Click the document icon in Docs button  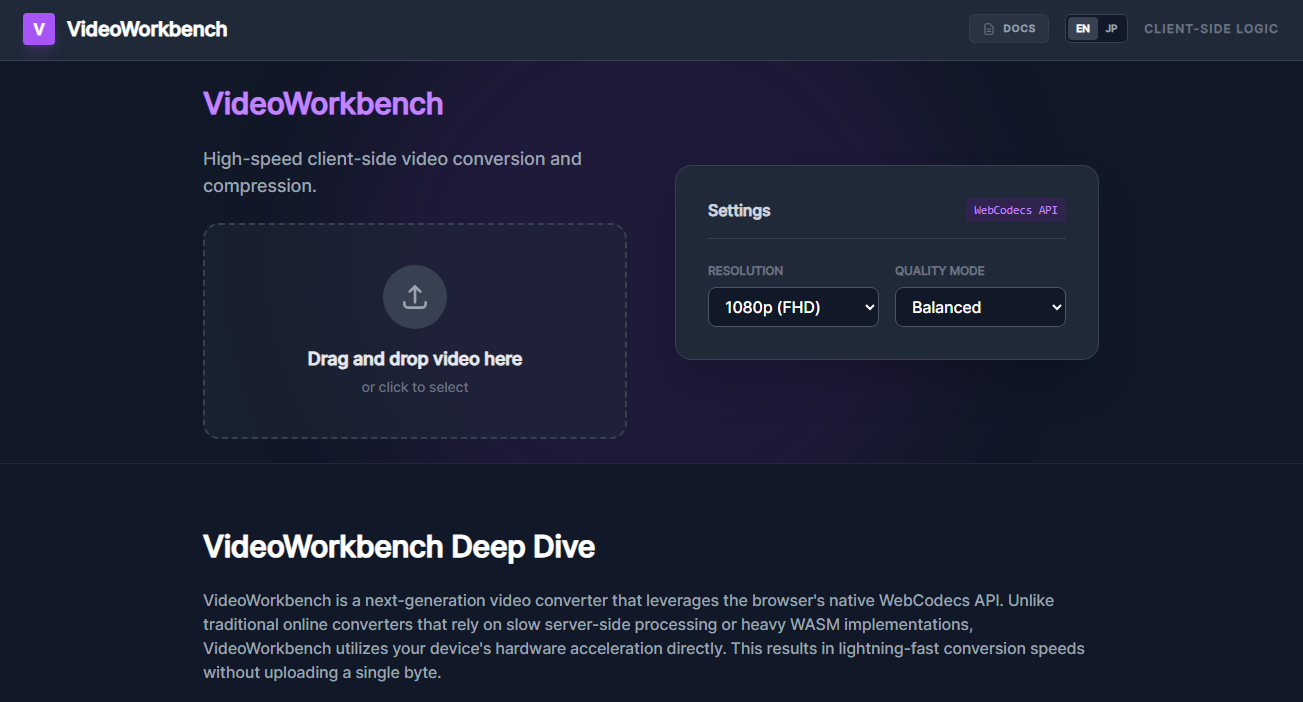click(x=989, y=29)
